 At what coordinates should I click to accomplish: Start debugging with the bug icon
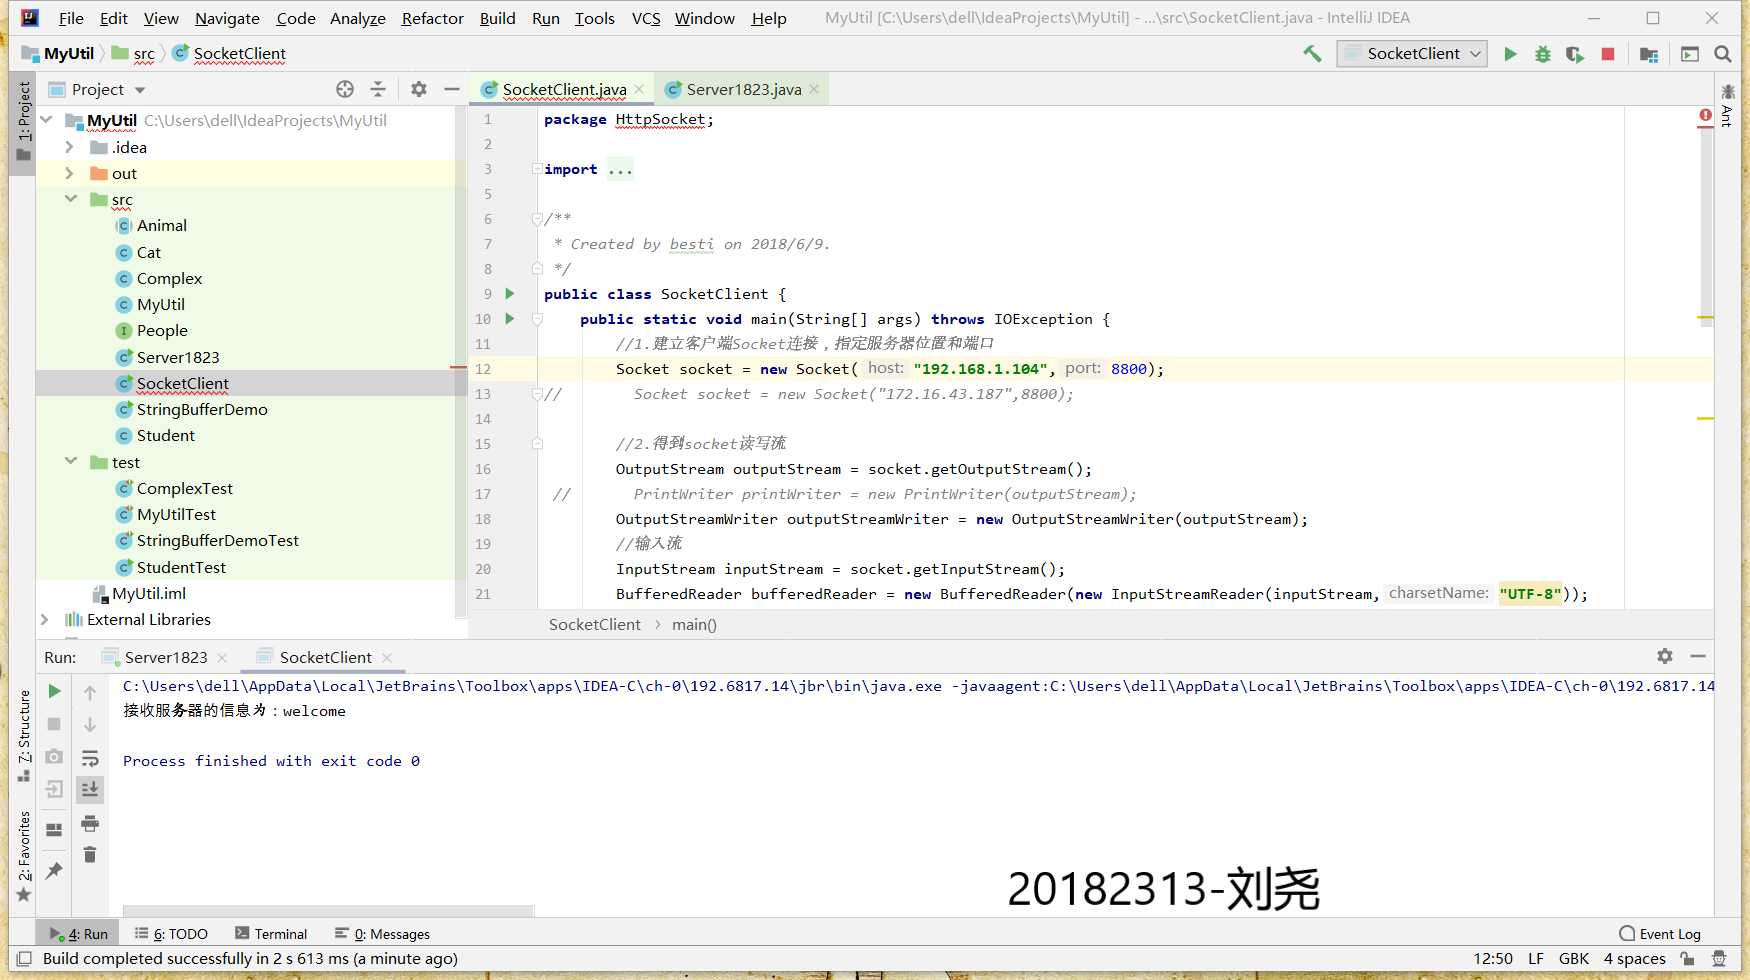tap(1542, 54)
